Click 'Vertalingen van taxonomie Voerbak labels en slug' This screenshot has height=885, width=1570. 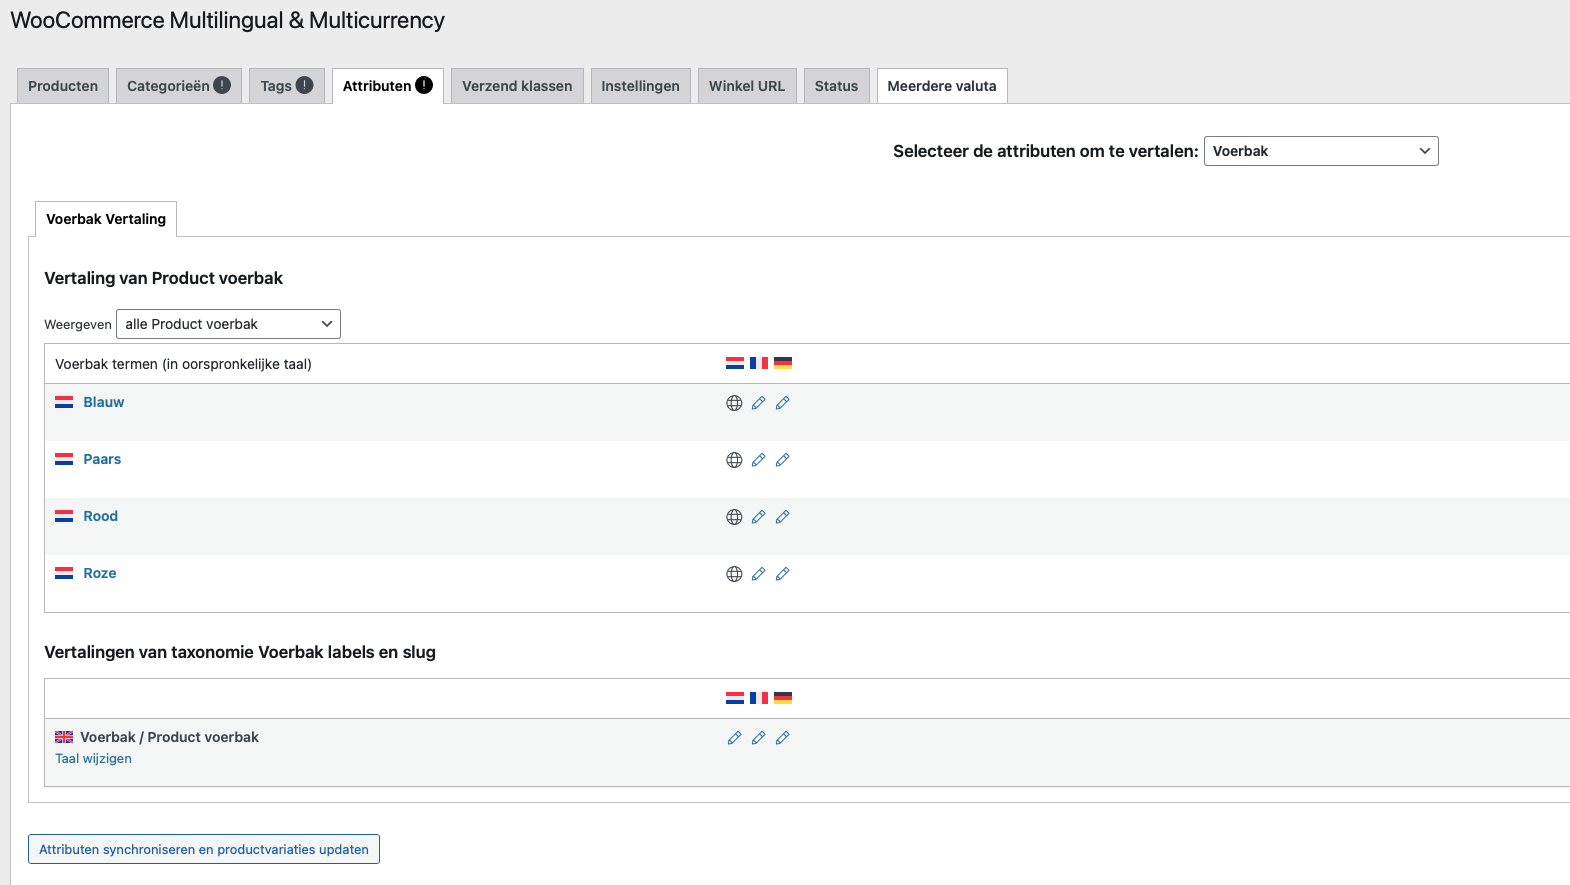click(x=240, y=652)
